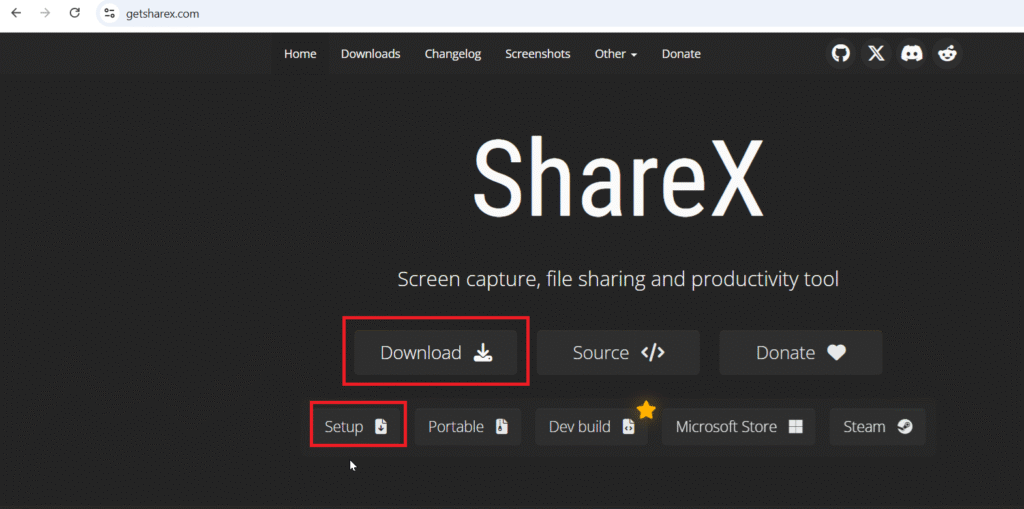Open the X (Twitter) icon link
The image size is (1024, 509).
pos(876,54)
